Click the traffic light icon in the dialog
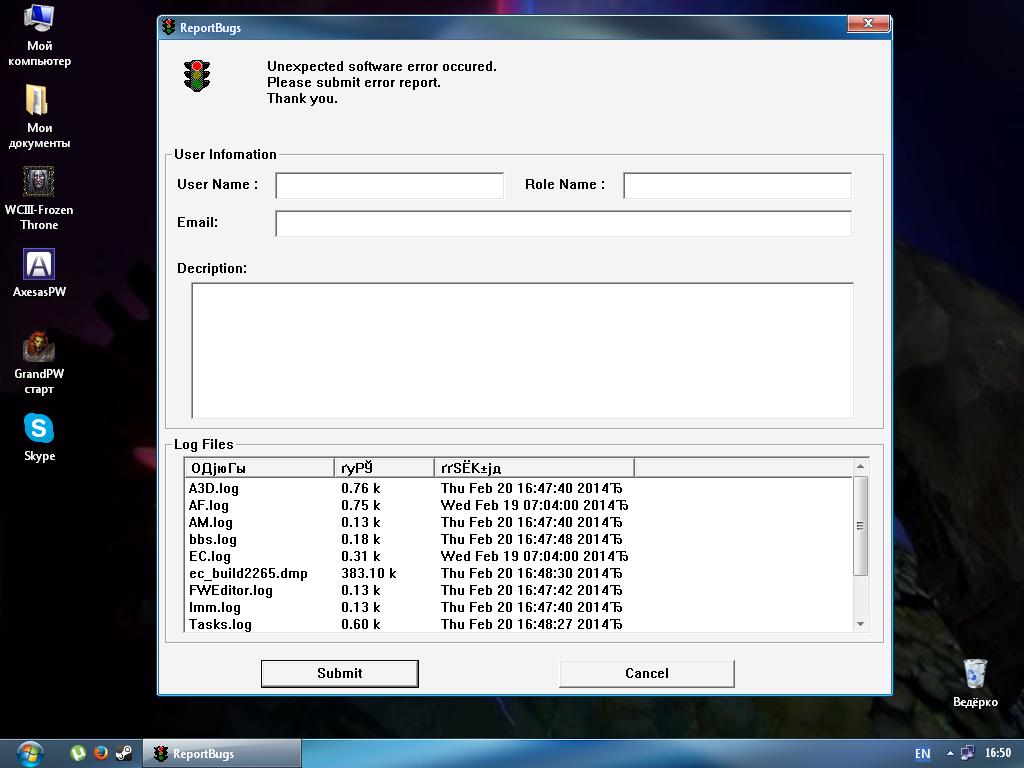 coord(197,76)
